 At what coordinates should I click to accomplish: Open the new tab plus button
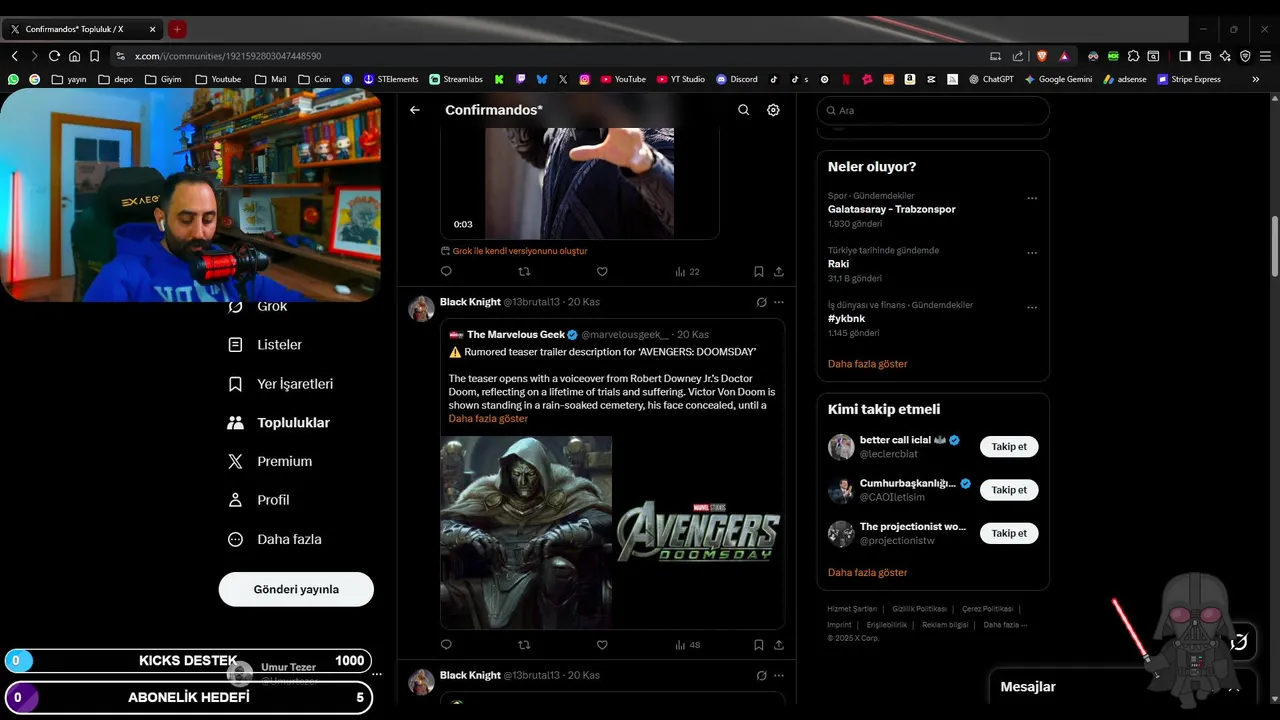177,30
